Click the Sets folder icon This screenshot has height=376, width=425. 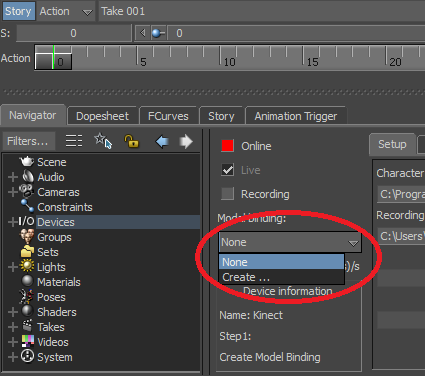[27, 251]
